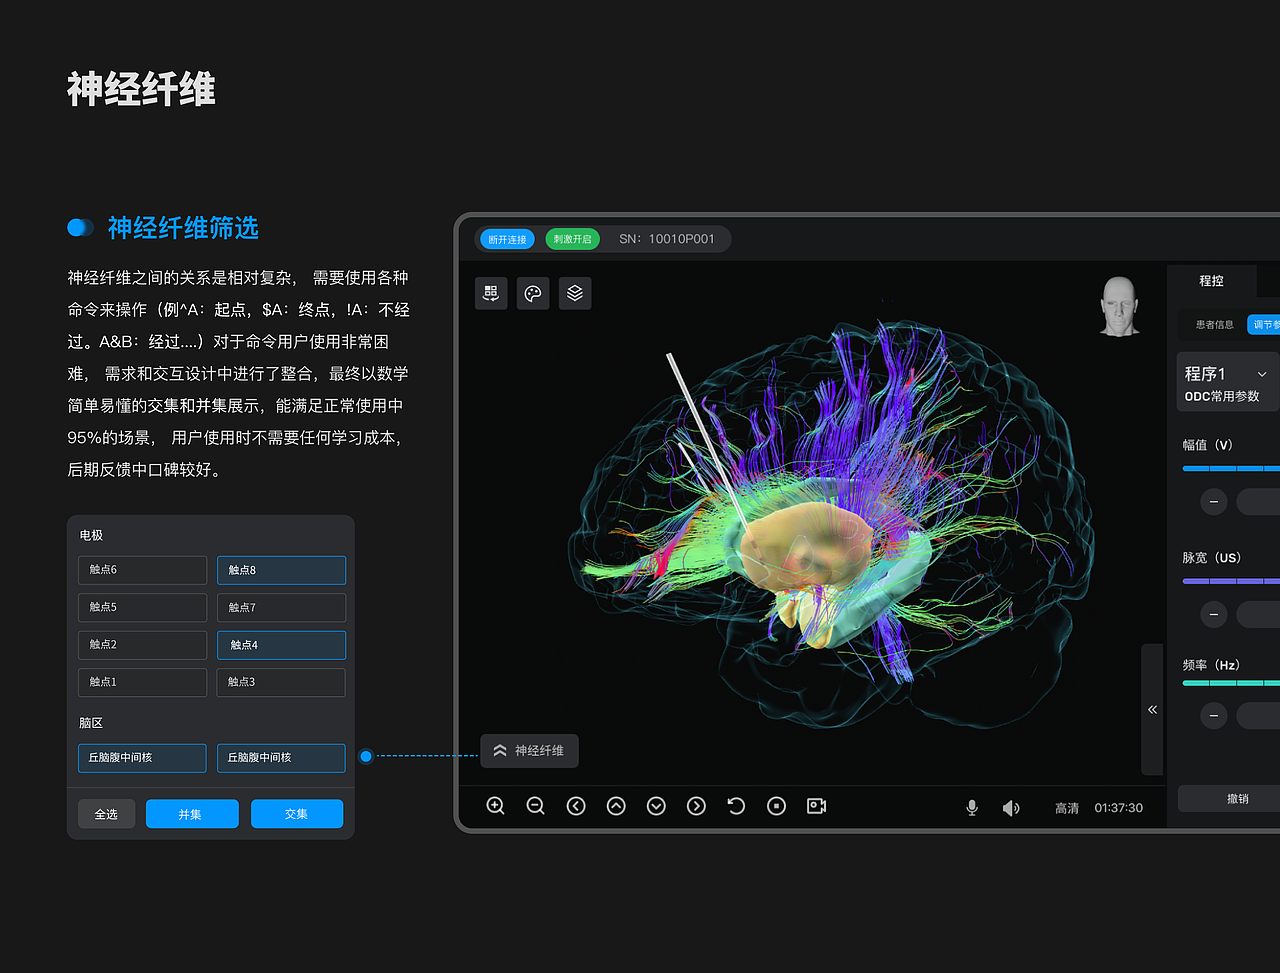The height and width of the screenshot is (973, 1280).
Task: Decrease 幅值 with its minus button
Action: tap(1213, 502)
